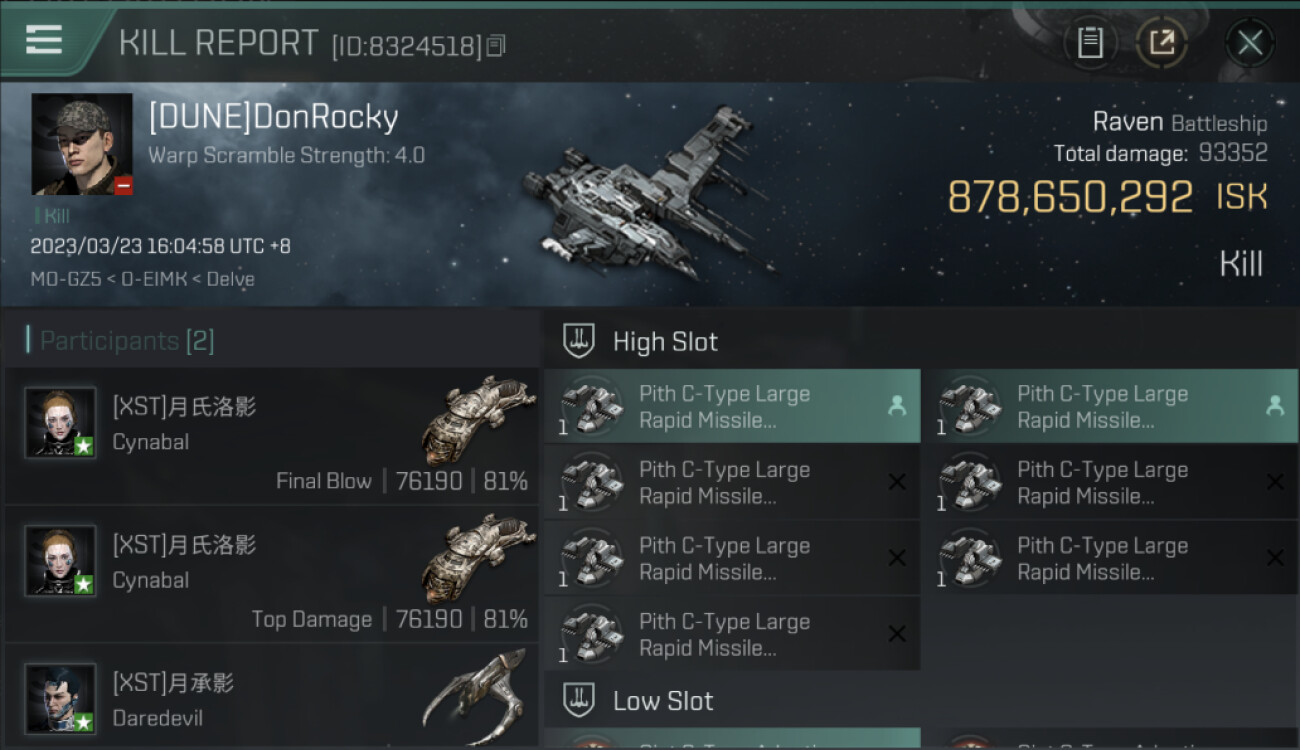Open DonRocky's pilot portrait
This screenshot has width=1300, height=750.
(82, 144)
